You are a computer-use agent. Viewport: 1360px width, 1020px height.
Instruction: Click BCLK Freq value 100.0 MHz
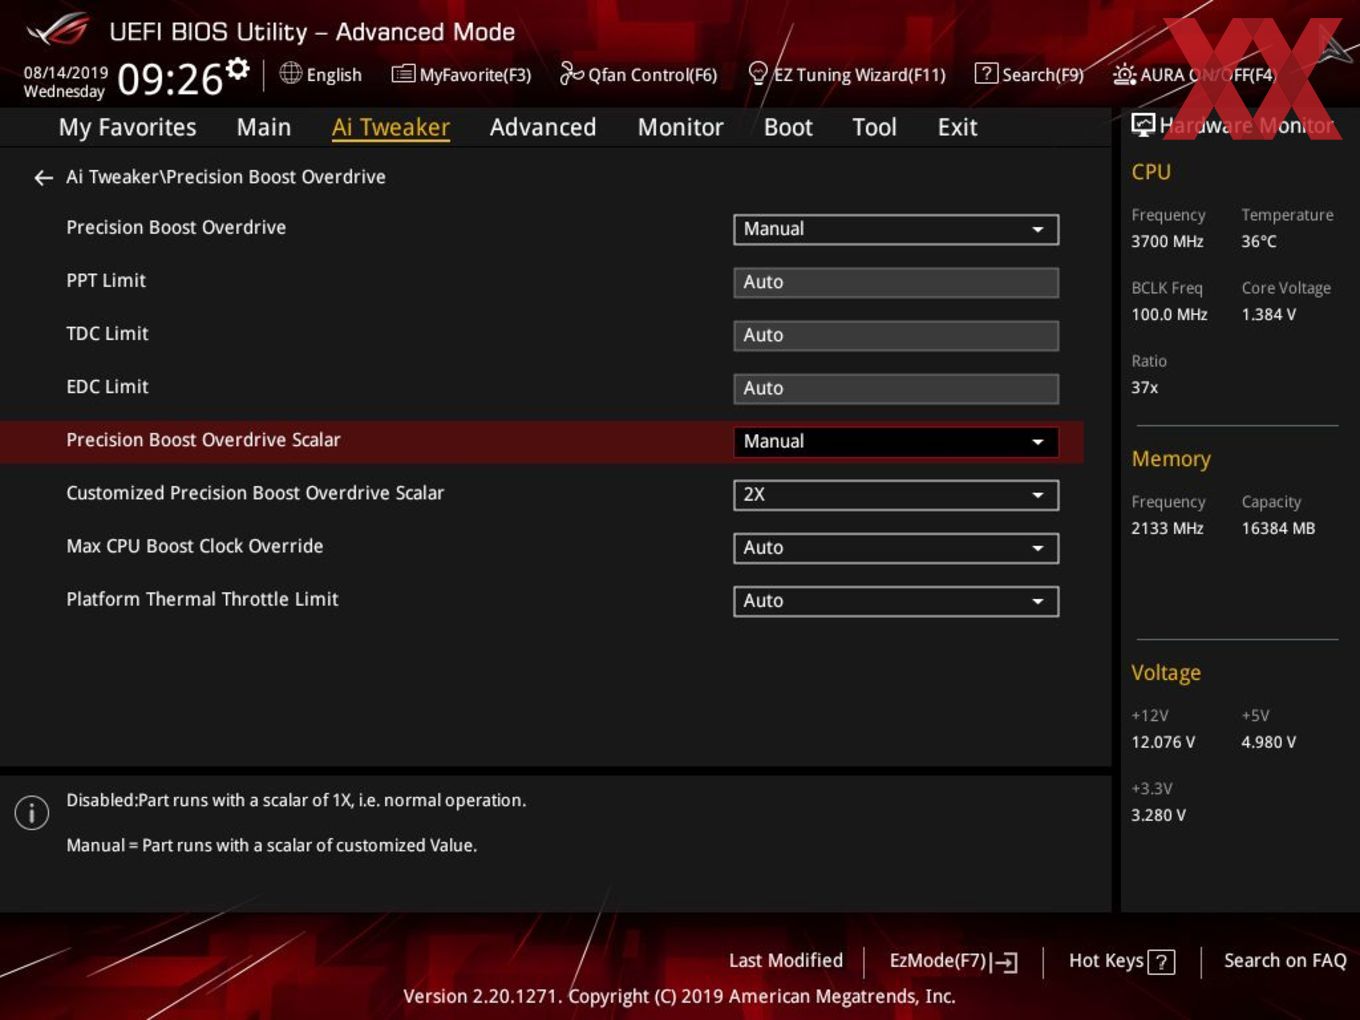coord(1169,314)
